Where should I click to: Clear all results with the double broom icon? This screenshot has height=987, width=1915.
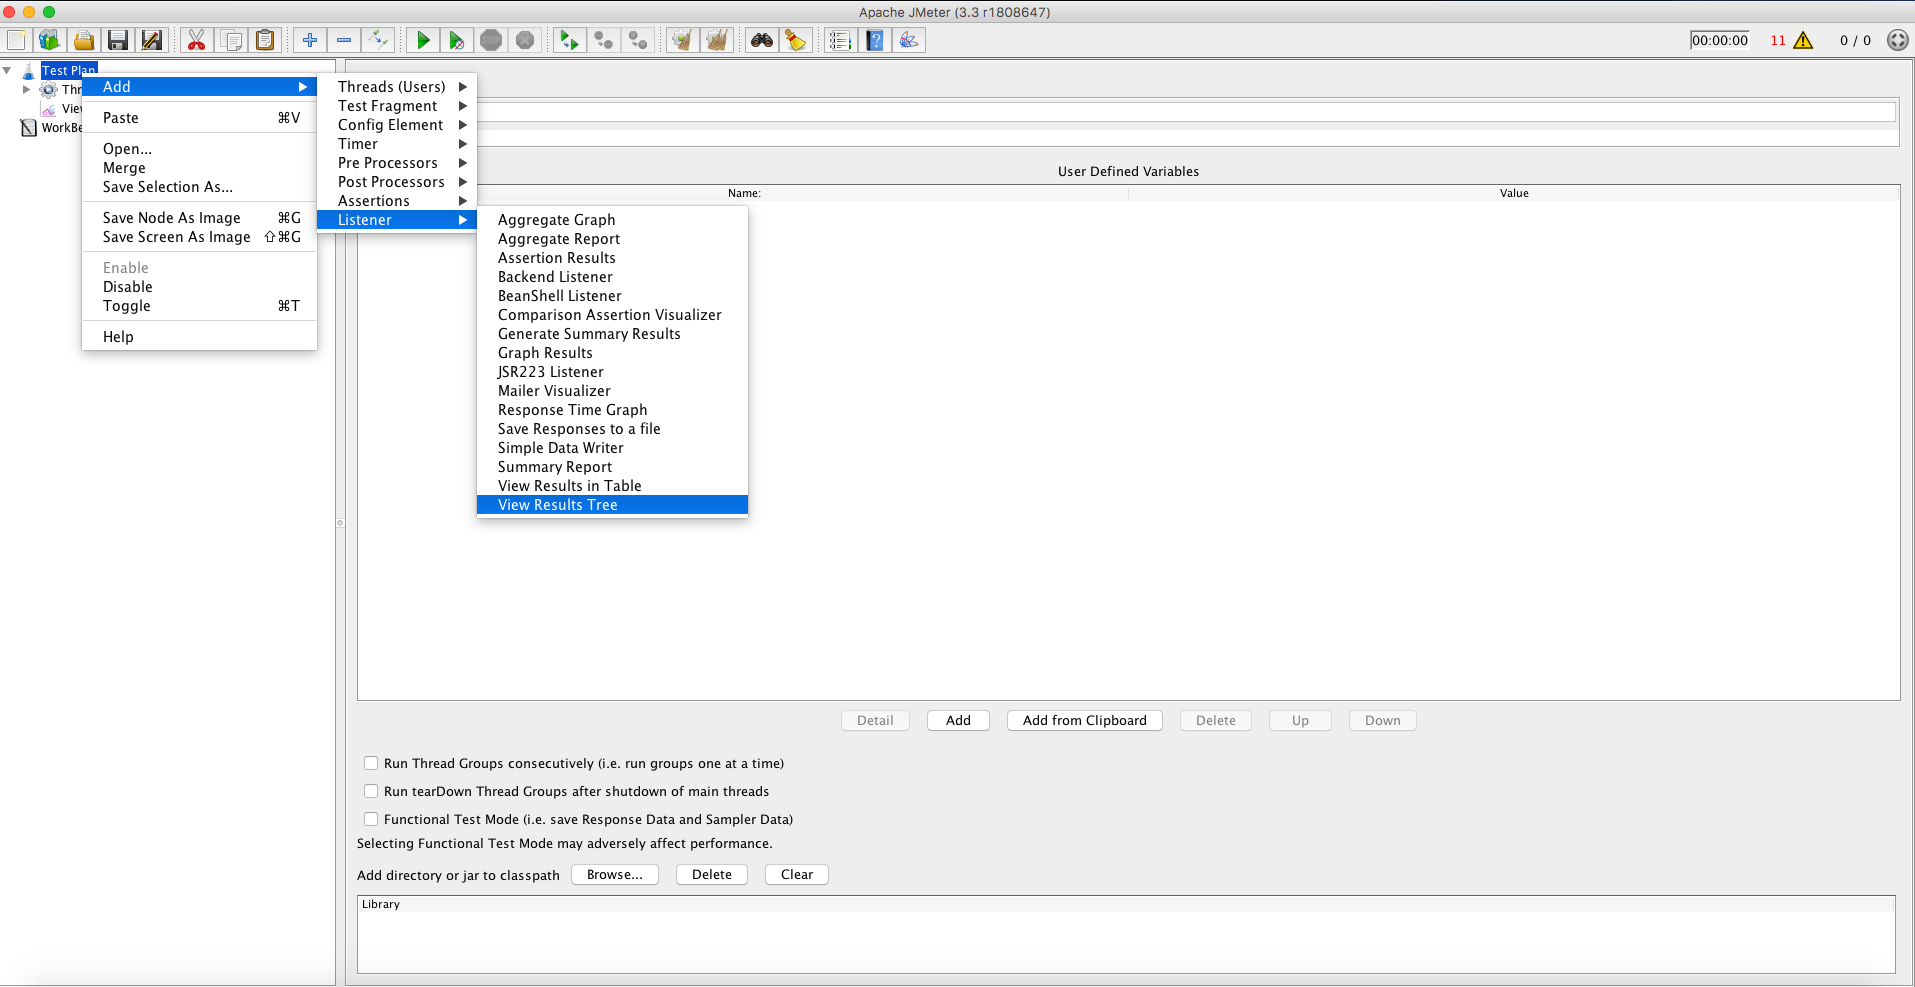(x=717, y=40)
